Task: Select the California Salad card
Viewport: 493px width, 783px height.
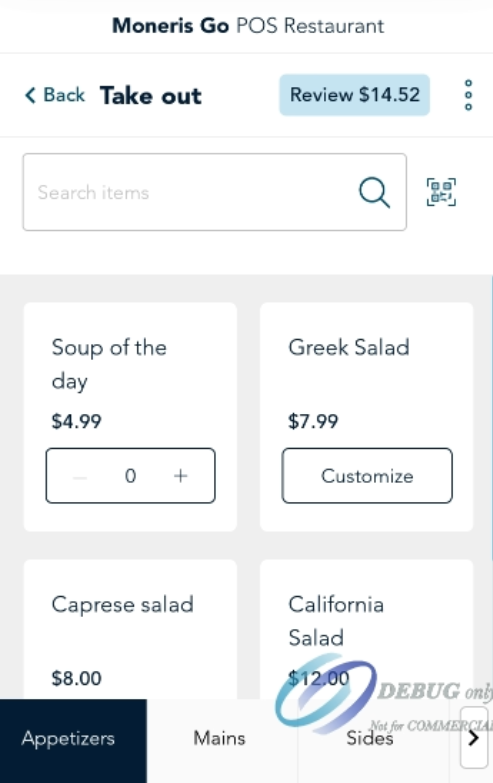Action: pos(367,629)
